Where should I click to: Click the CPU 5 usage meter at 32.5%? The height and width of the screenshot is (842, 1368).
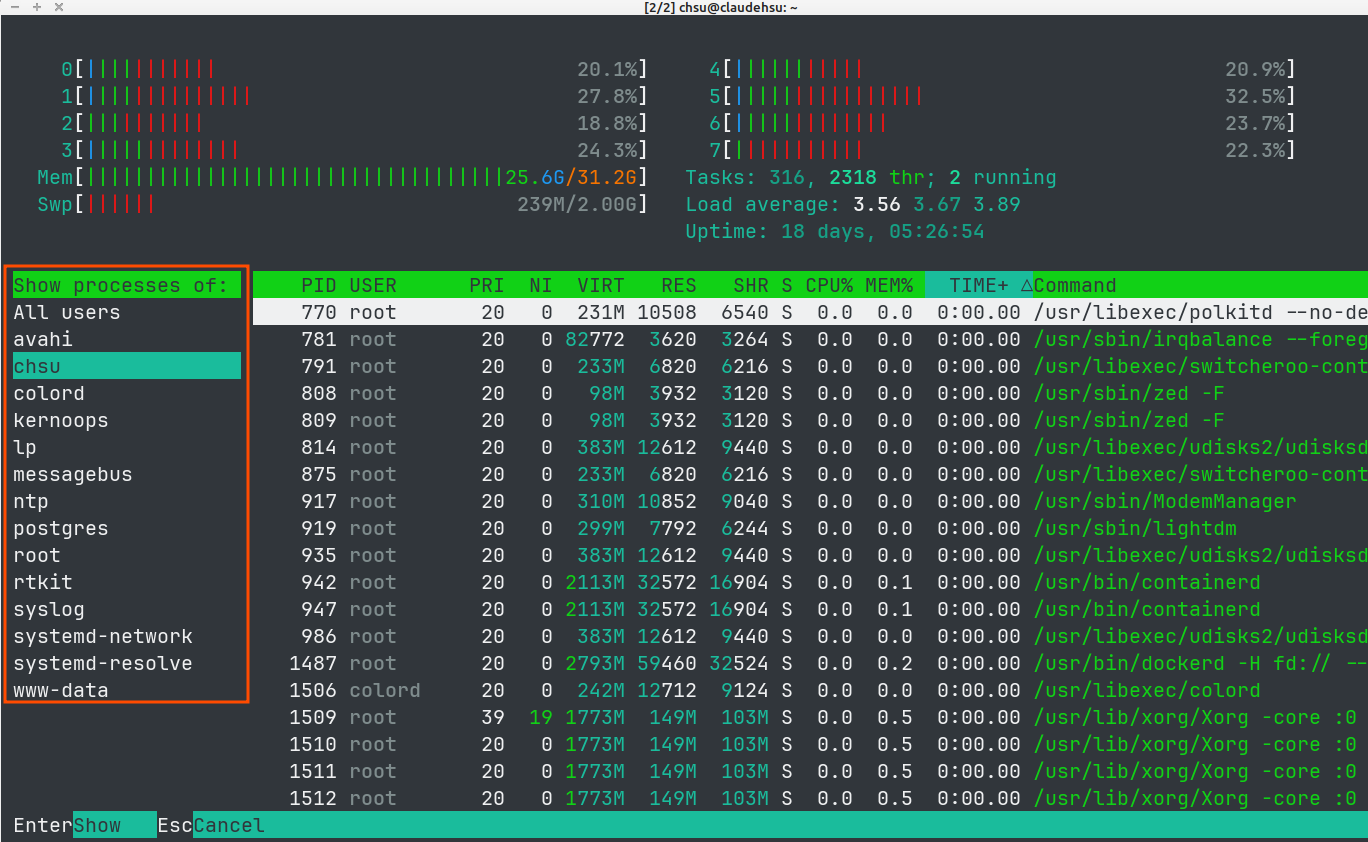point(1002,96)
